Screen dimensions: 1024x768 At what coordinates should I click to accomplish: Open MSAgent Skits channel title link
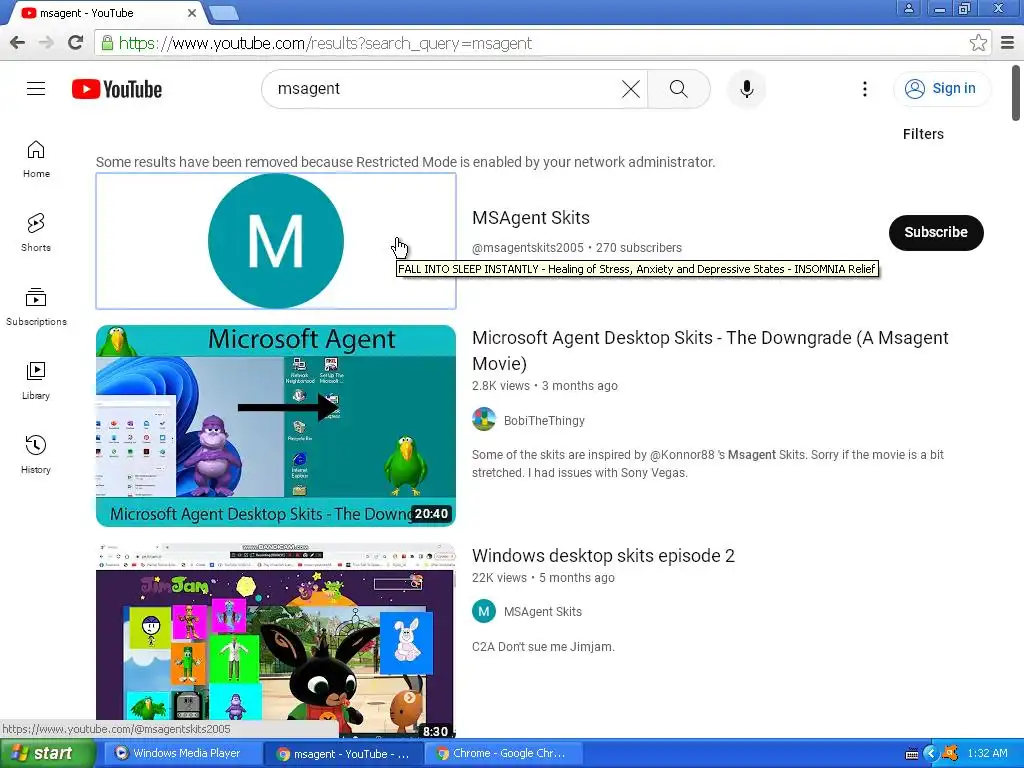click(530, 217)
